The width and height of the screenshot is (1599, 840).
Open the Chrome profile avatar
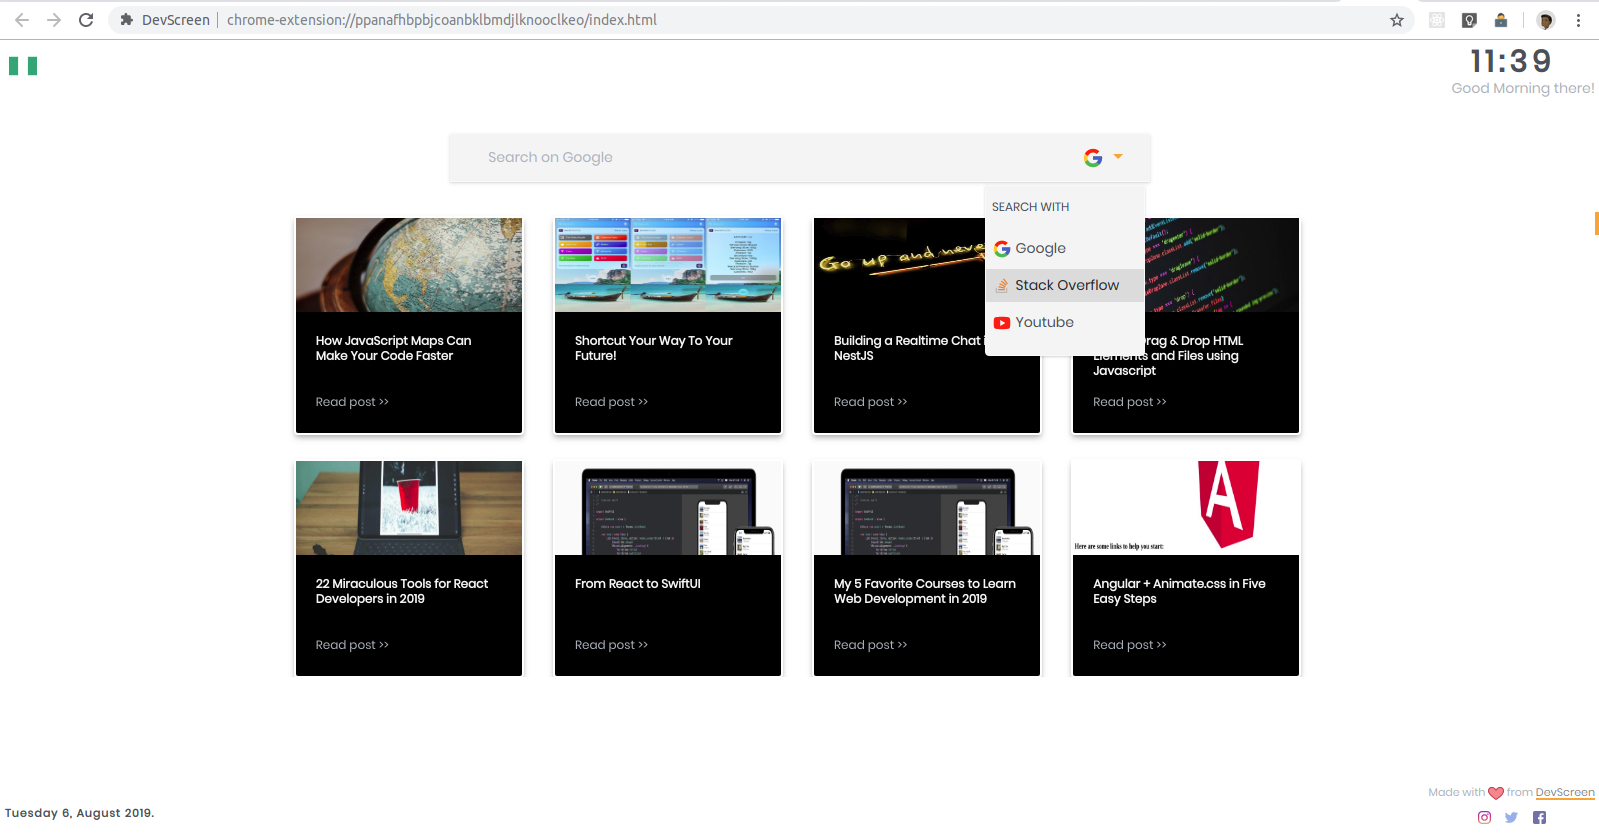pos(1546,20)
